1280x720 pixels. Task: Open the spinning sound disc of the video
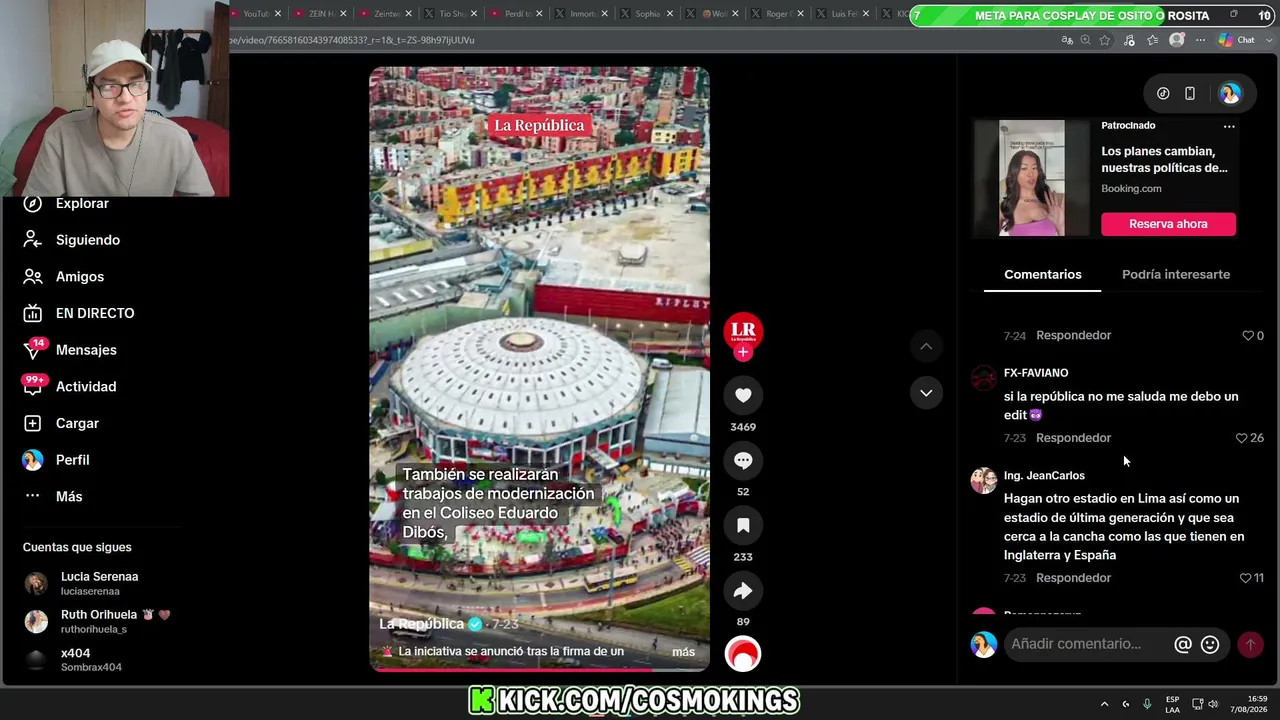coord(743,654)
